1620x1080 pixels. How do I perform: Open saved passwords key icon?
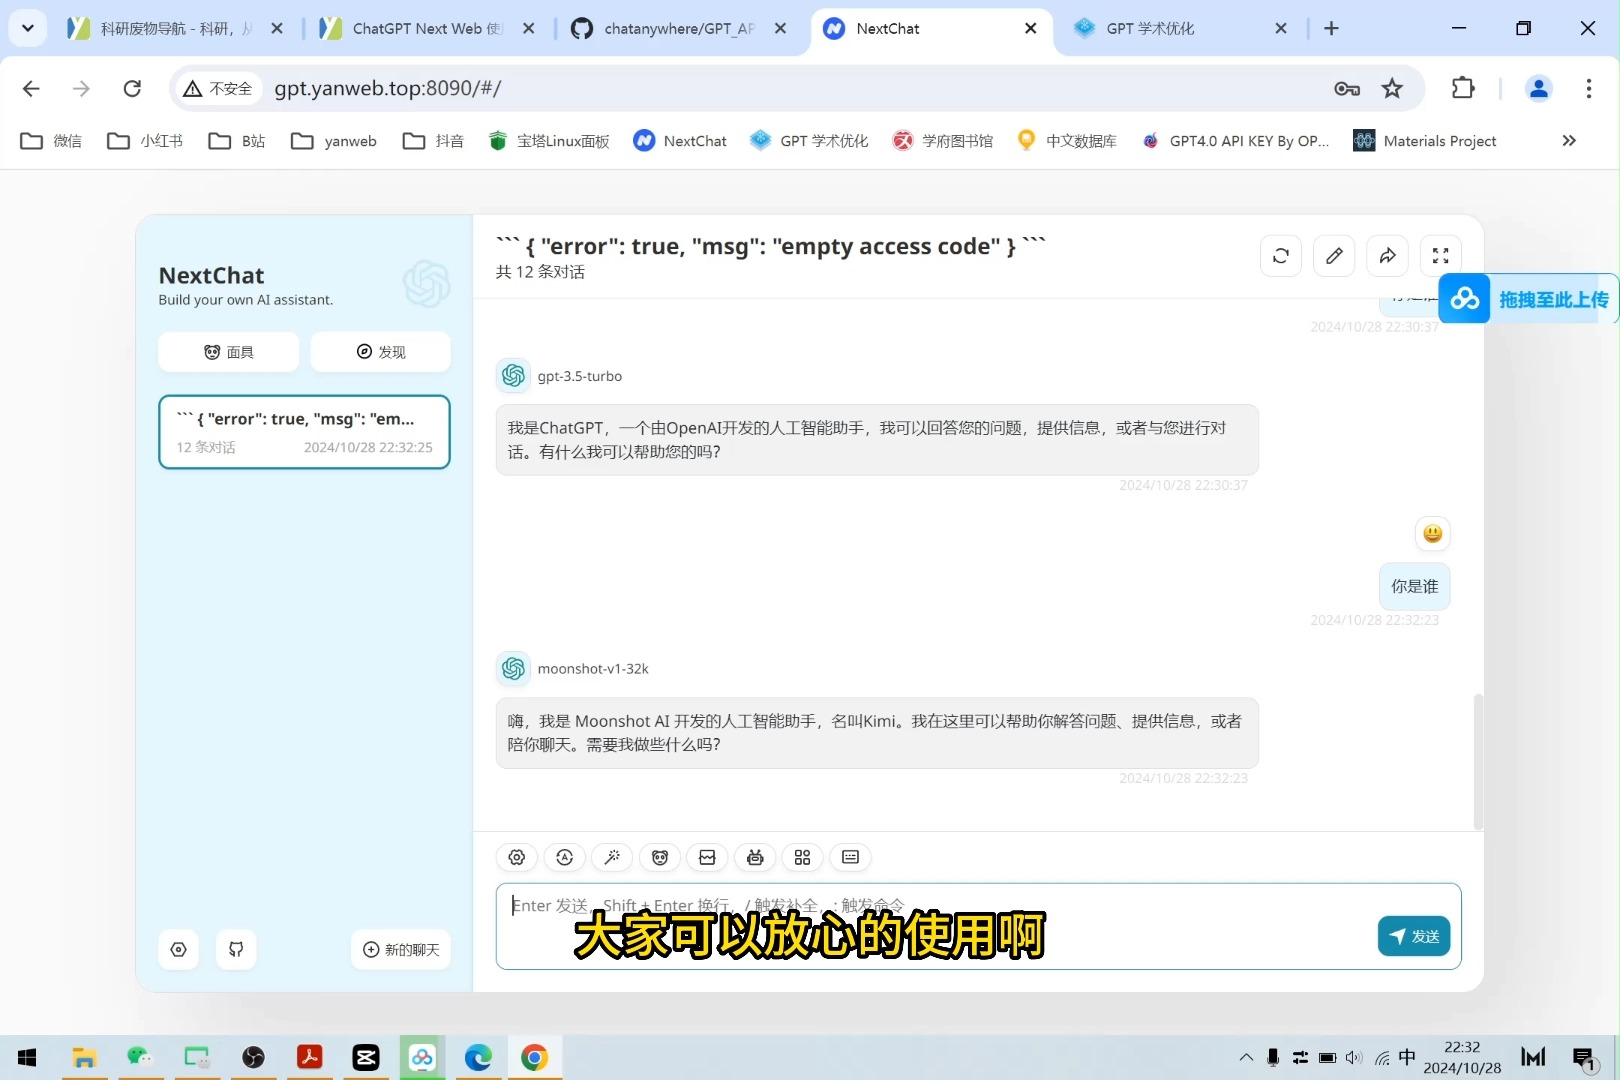click(x=1347, y=88)
